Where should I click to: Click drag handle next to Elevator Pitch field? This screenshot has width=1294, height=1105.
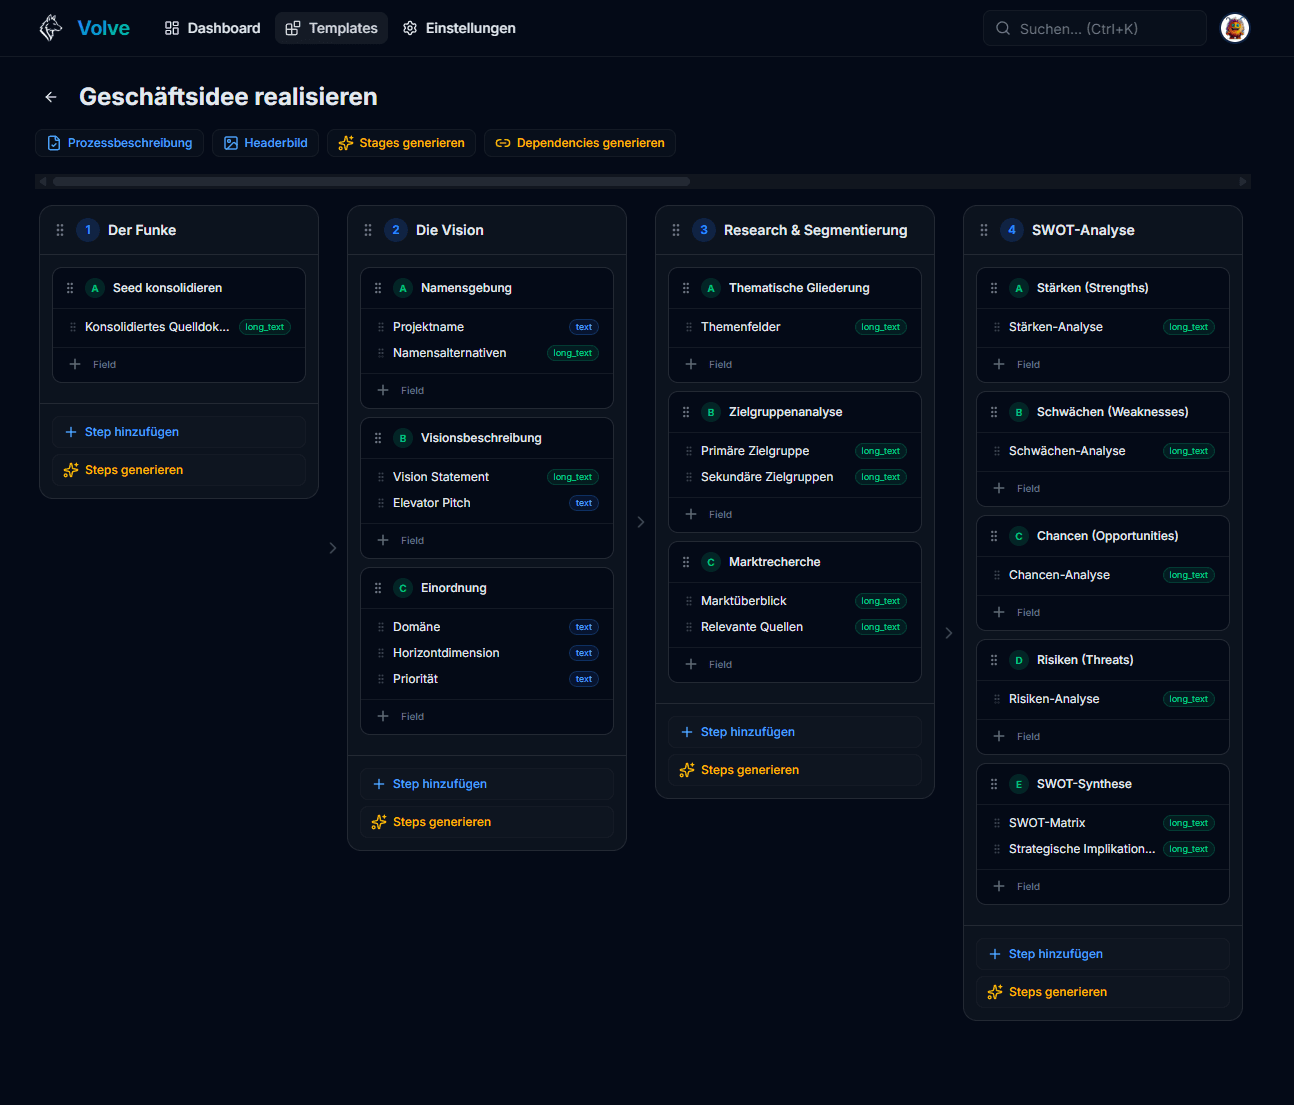click(x=381, y=503)
